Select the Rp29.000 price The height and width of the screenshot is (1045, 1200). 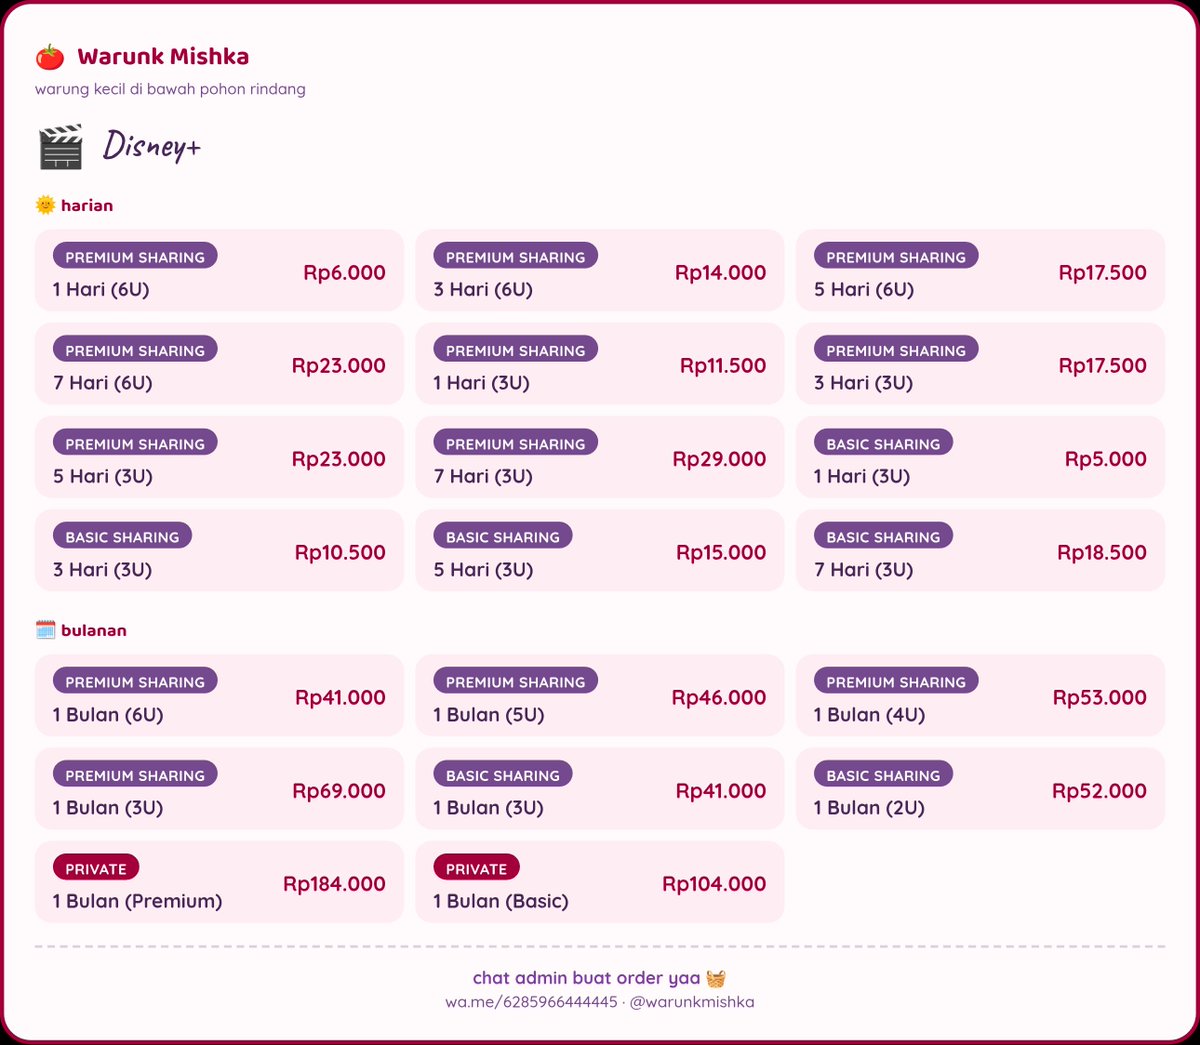[x=719, y=459]
